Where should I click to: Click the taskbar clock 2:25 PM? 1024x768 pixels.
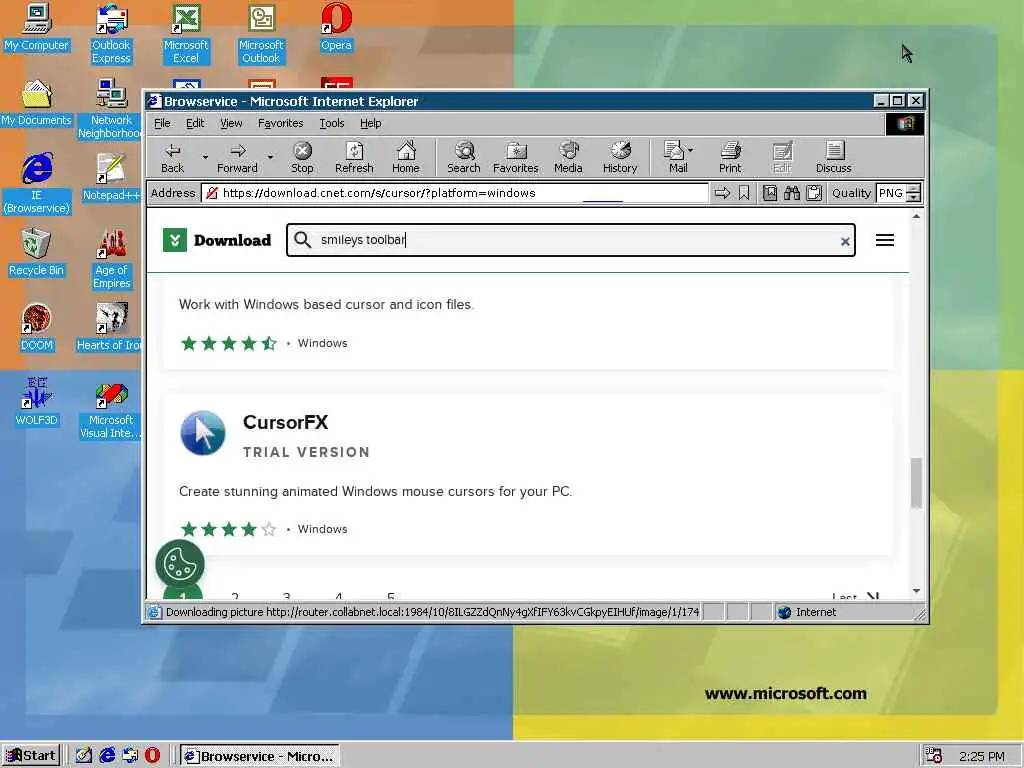click(x=982, y=756)
